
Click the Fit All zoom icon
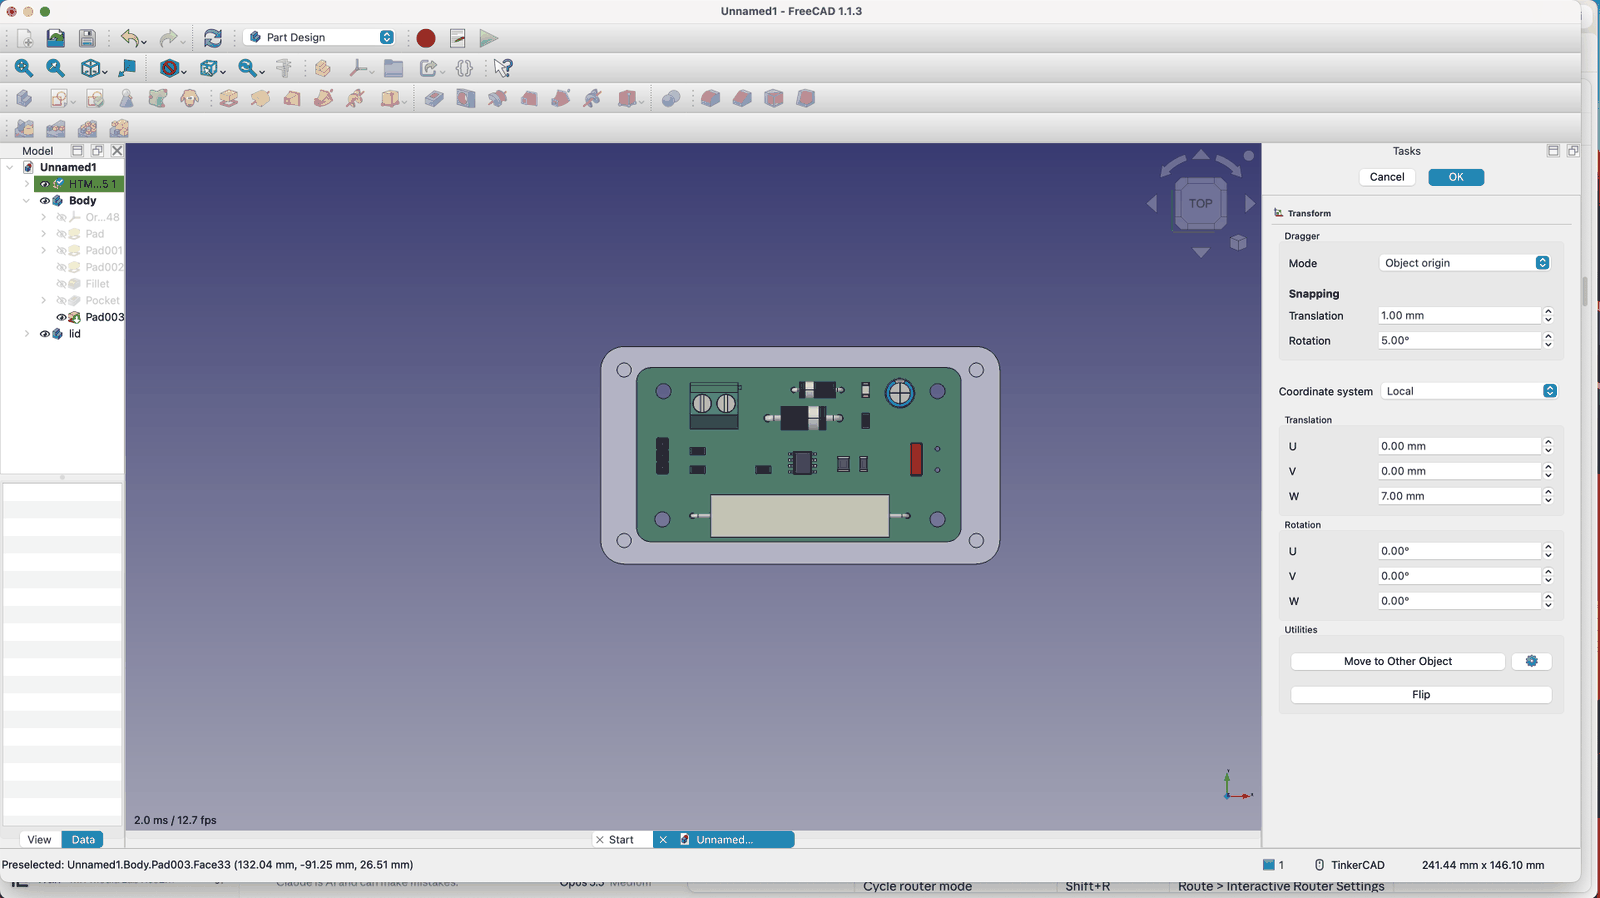pos(24,68)
